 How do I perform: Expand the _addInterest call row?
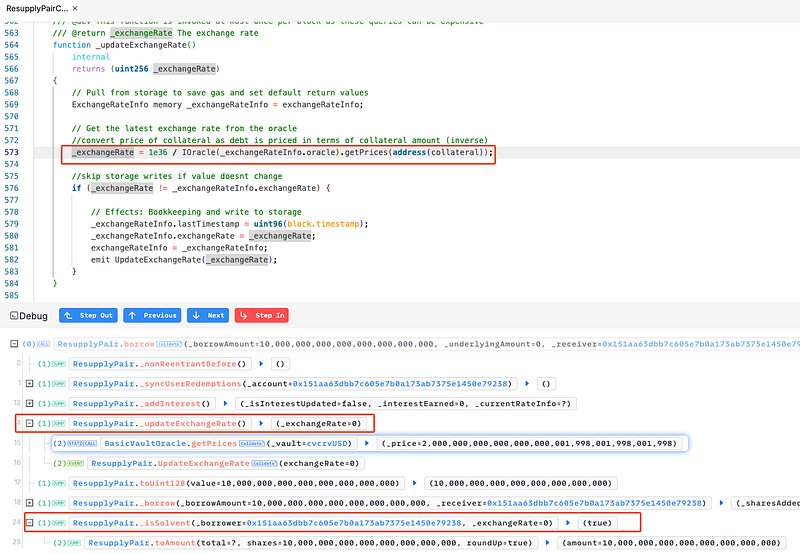[x=30, y=403]
